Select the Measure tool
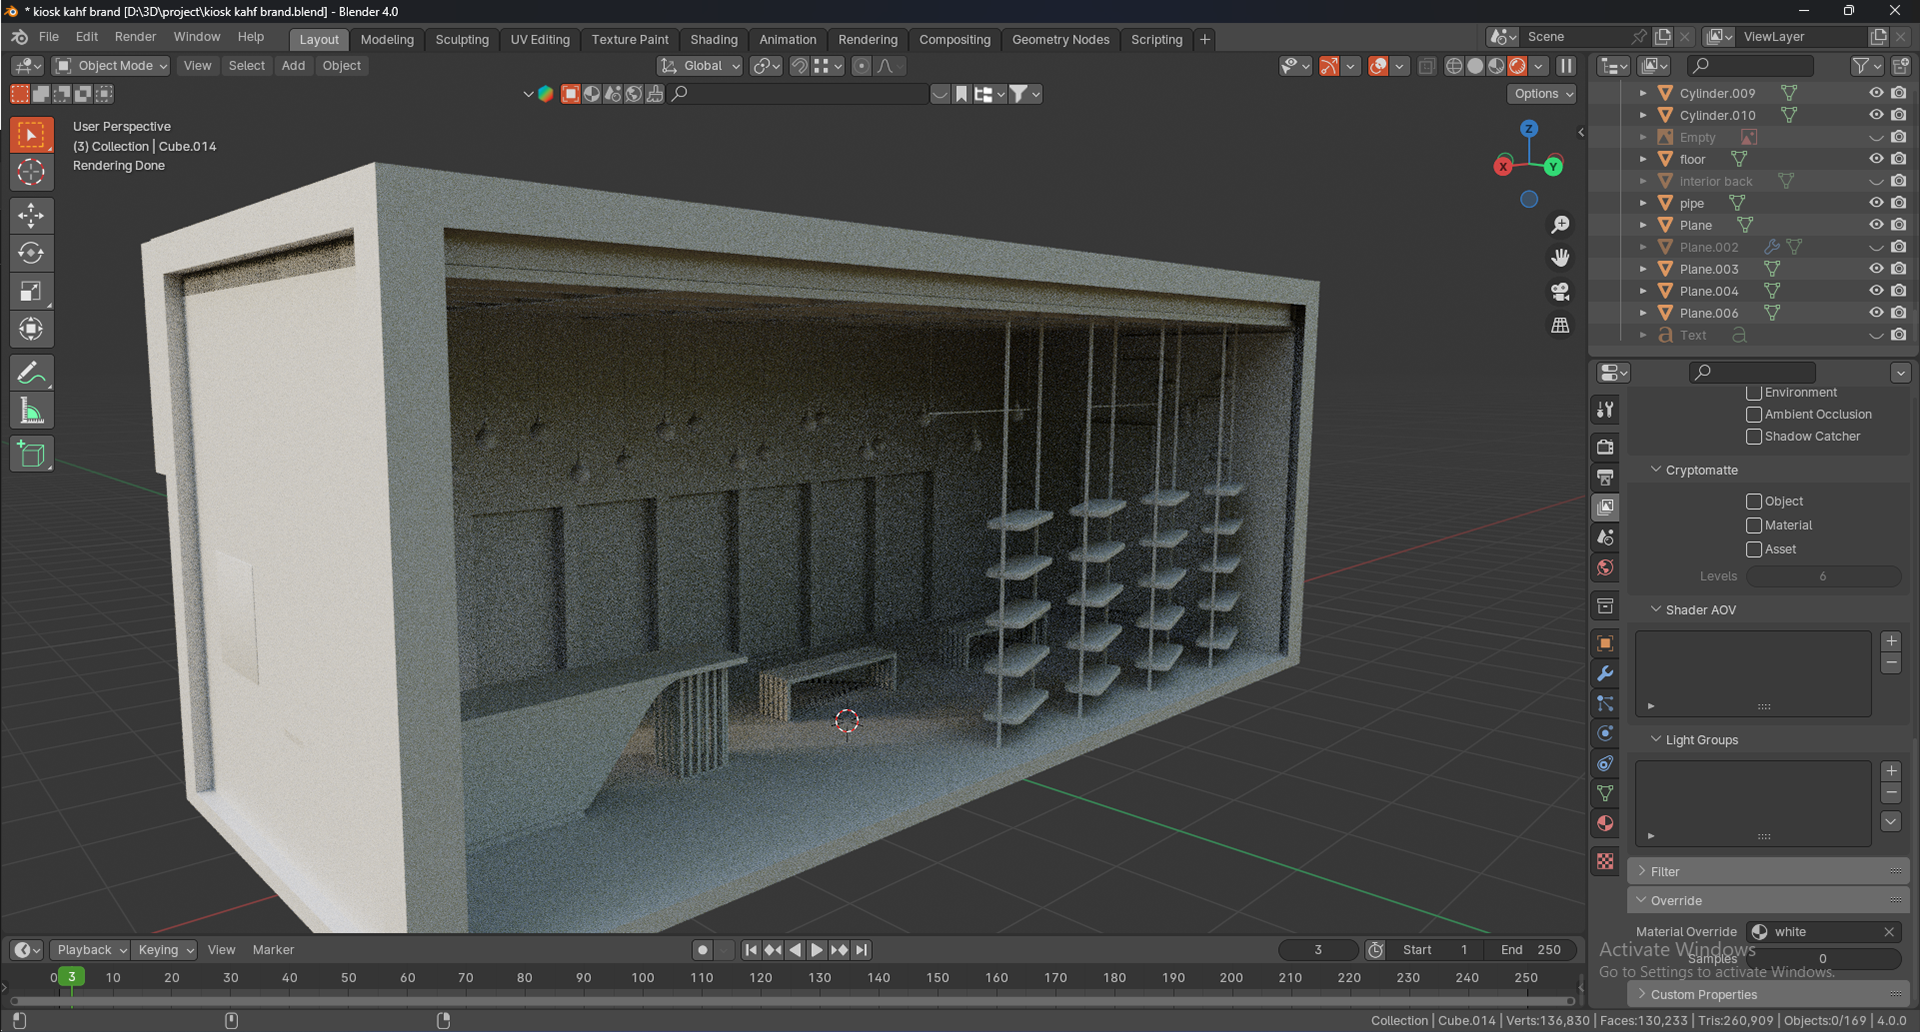 tap(31, 411)
